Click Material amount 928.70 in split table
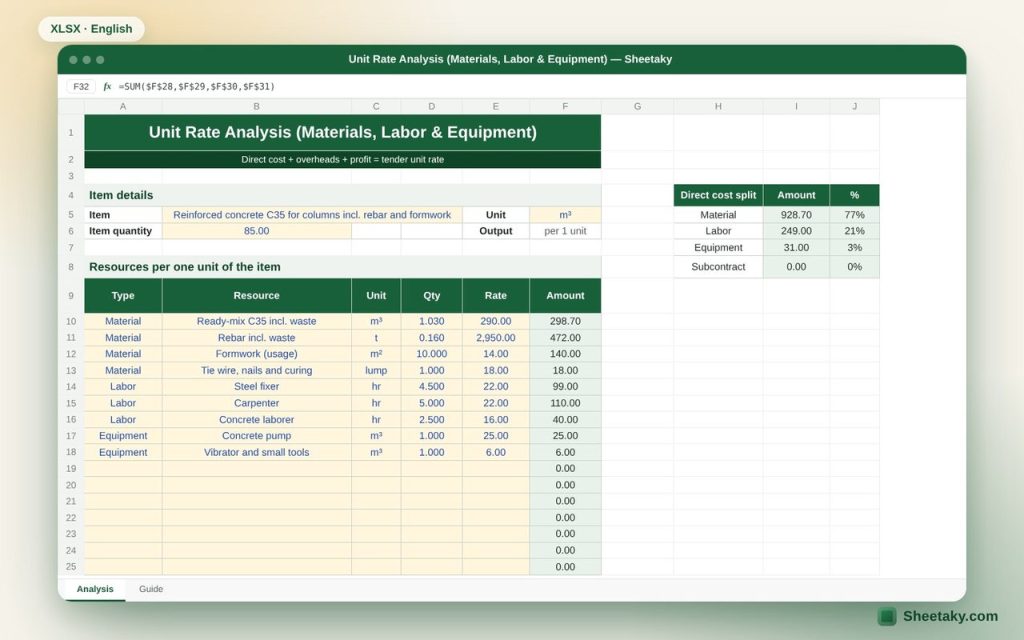Screen dimensions: 1024x640 point(796,215)
